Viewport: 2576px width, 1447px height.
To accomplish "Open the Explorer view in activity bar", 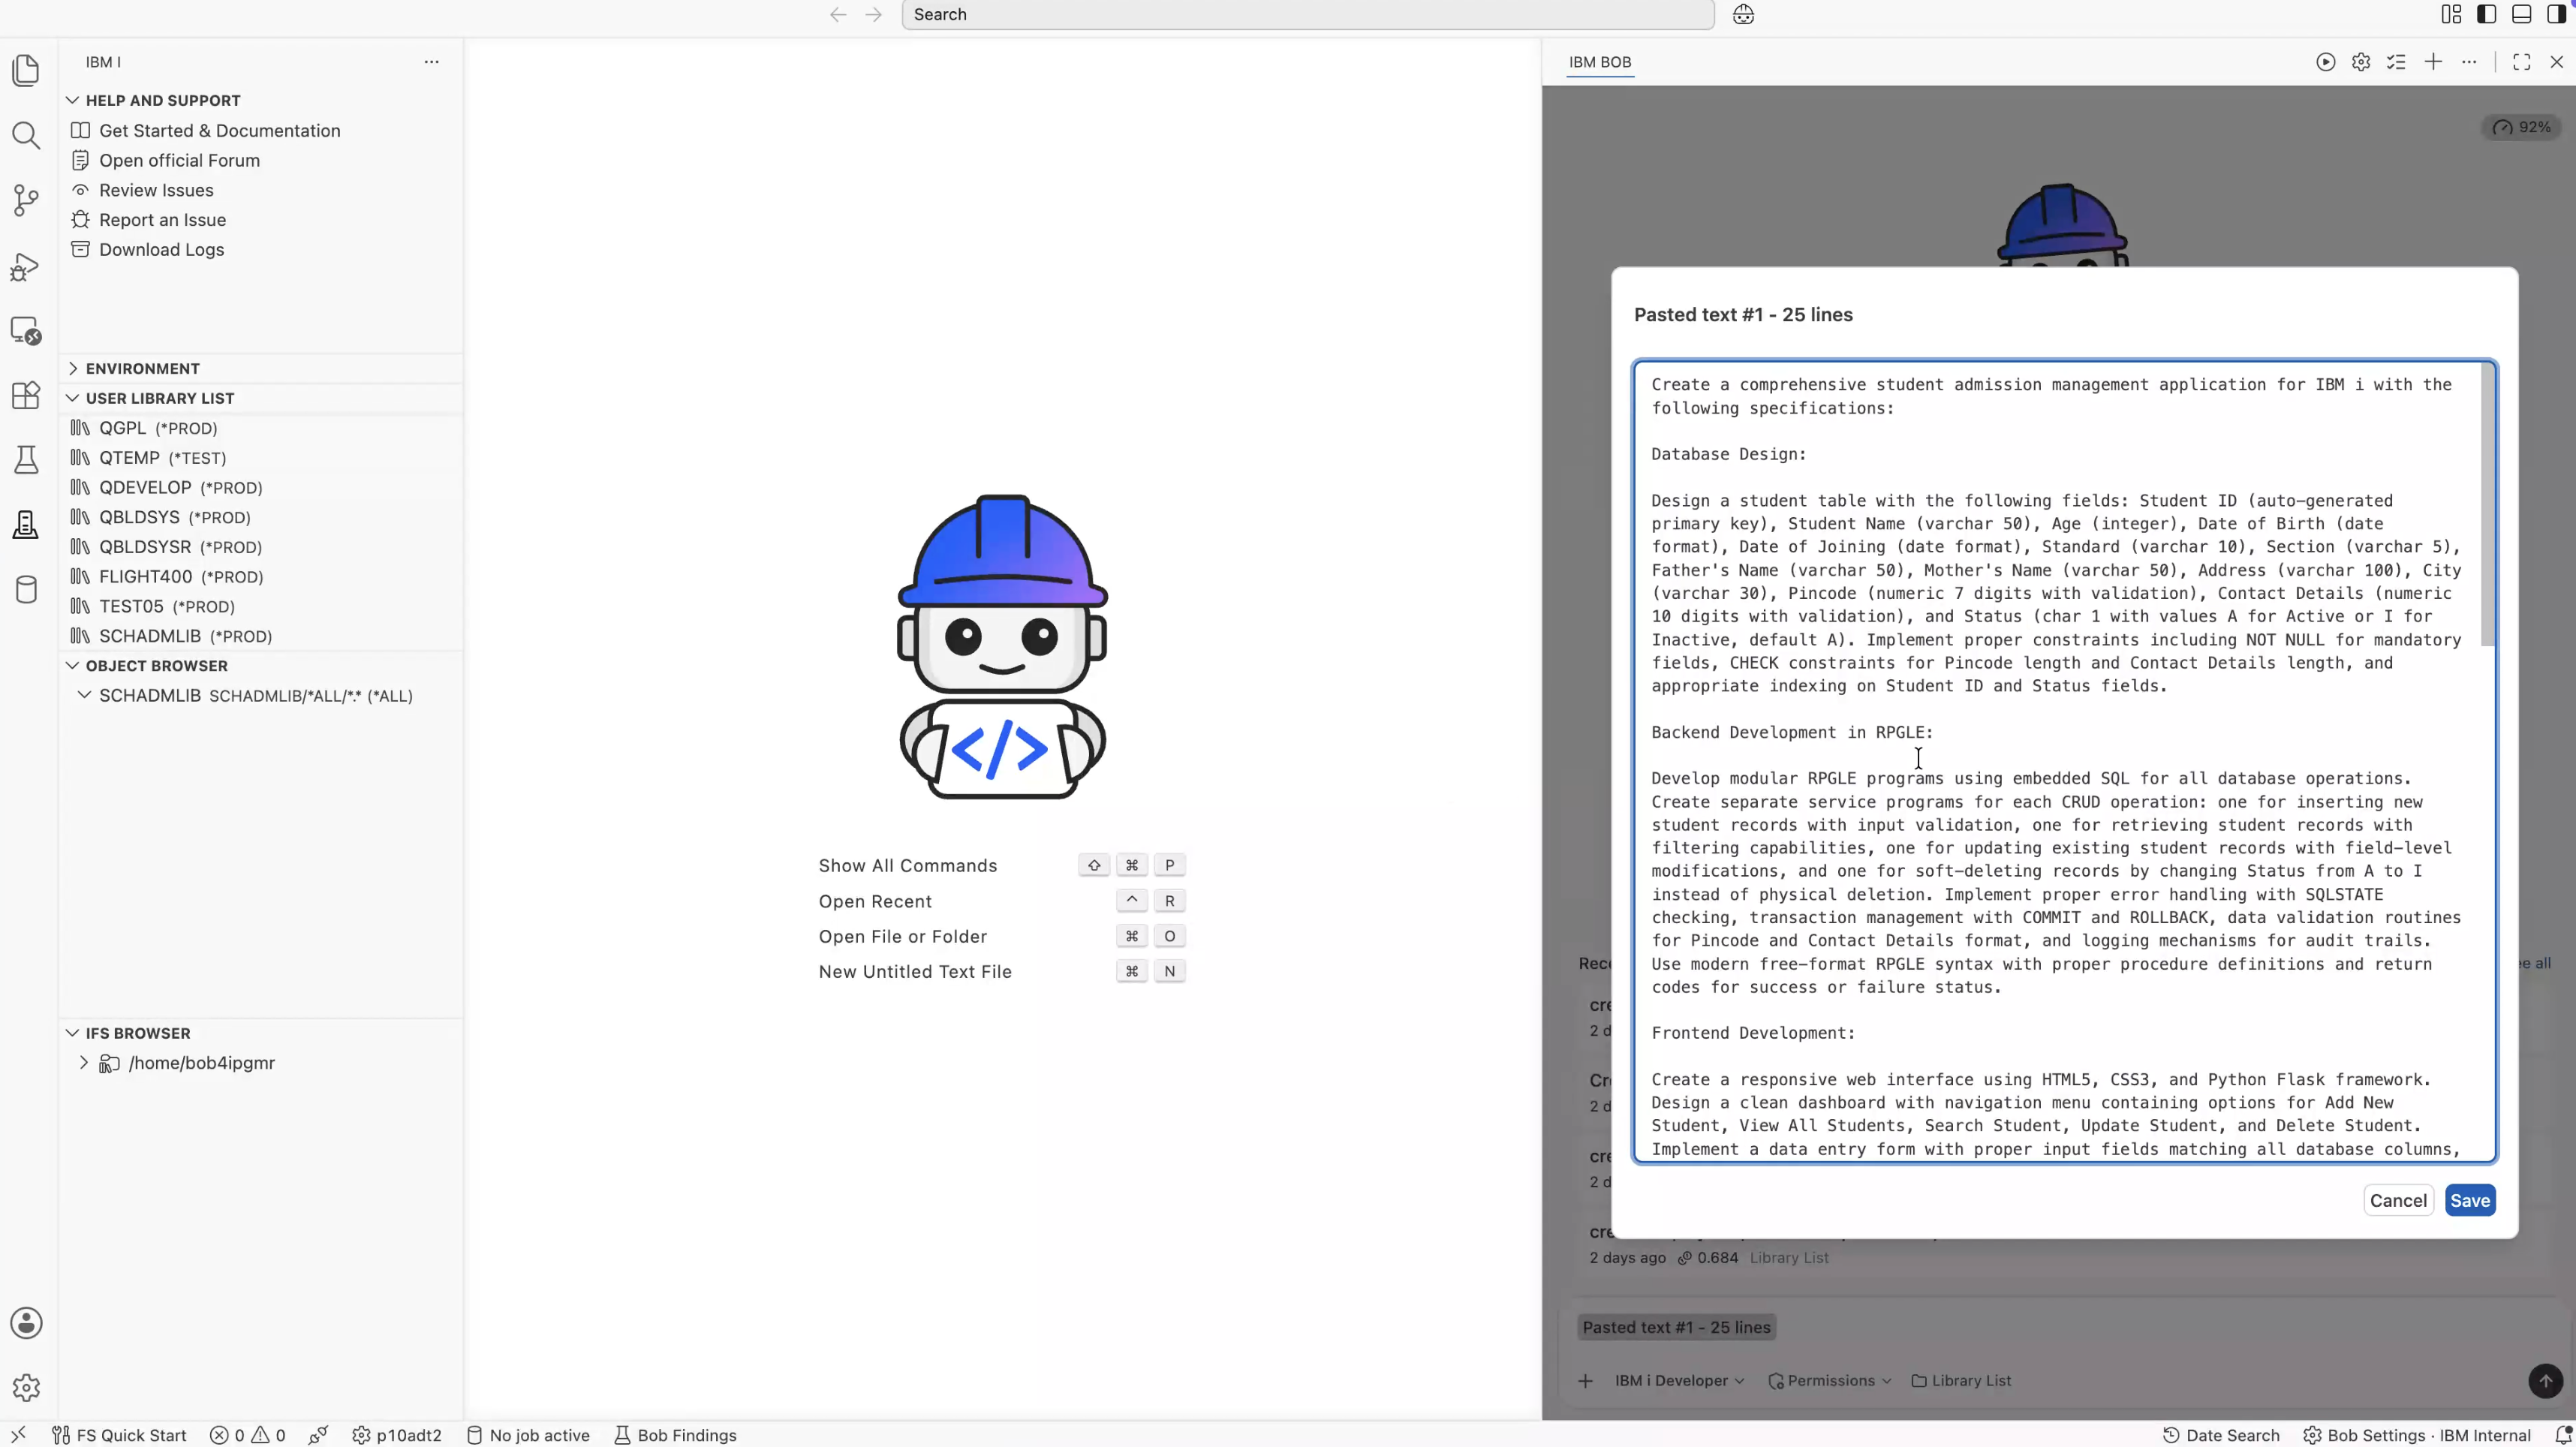I will point(26,70).
